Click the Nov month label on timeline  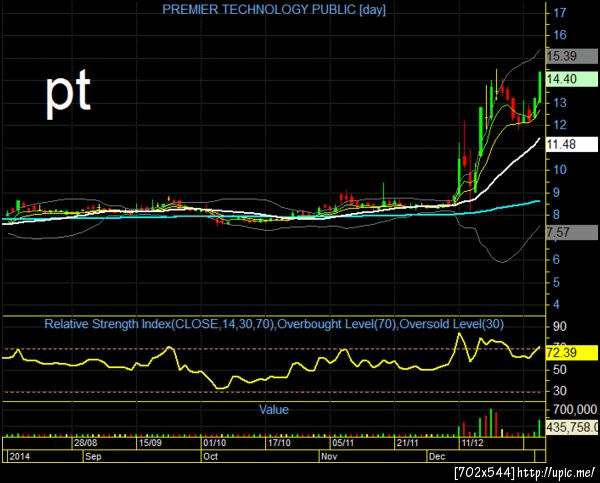tap(329, 457)
